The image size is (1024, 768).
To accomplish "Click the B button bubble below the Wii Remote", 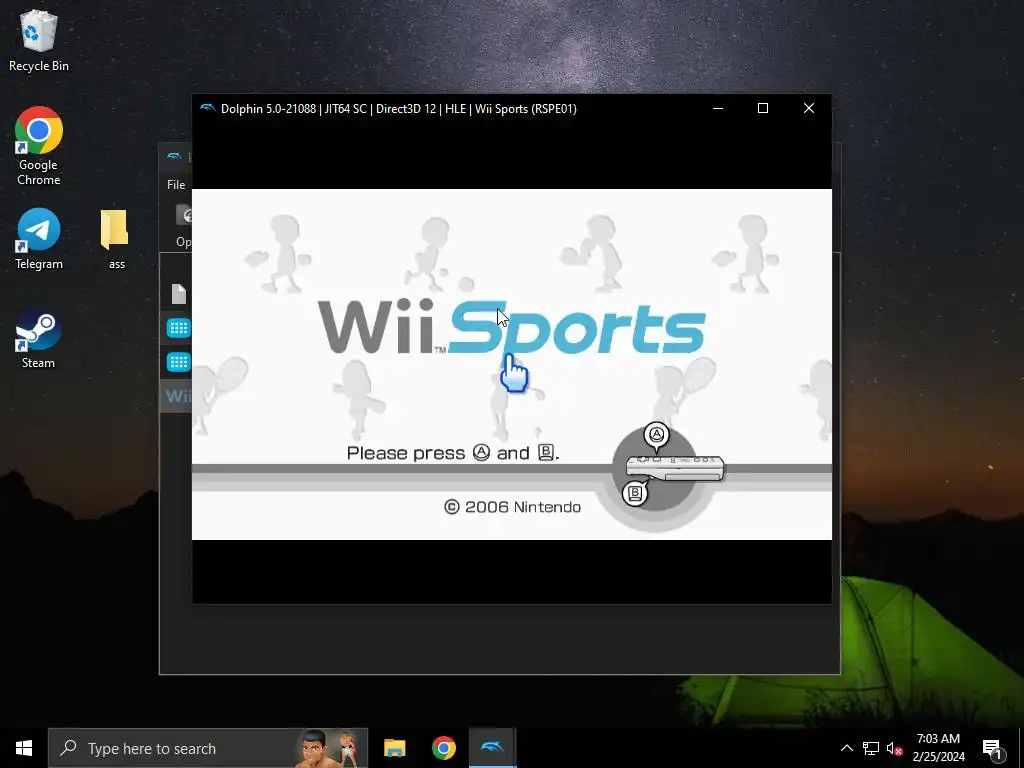I will click(634, 493).
